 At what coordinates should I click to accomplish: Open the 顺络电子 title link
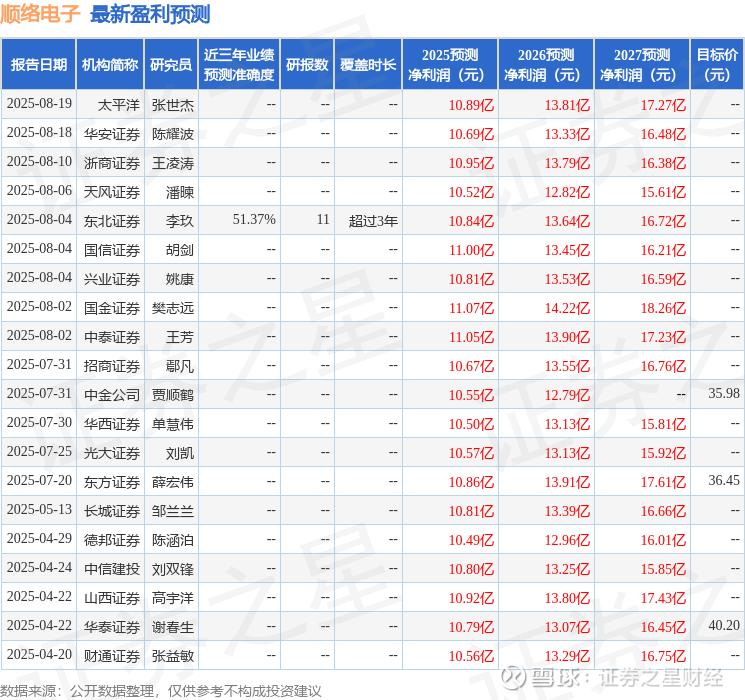[x=40, y=14]
